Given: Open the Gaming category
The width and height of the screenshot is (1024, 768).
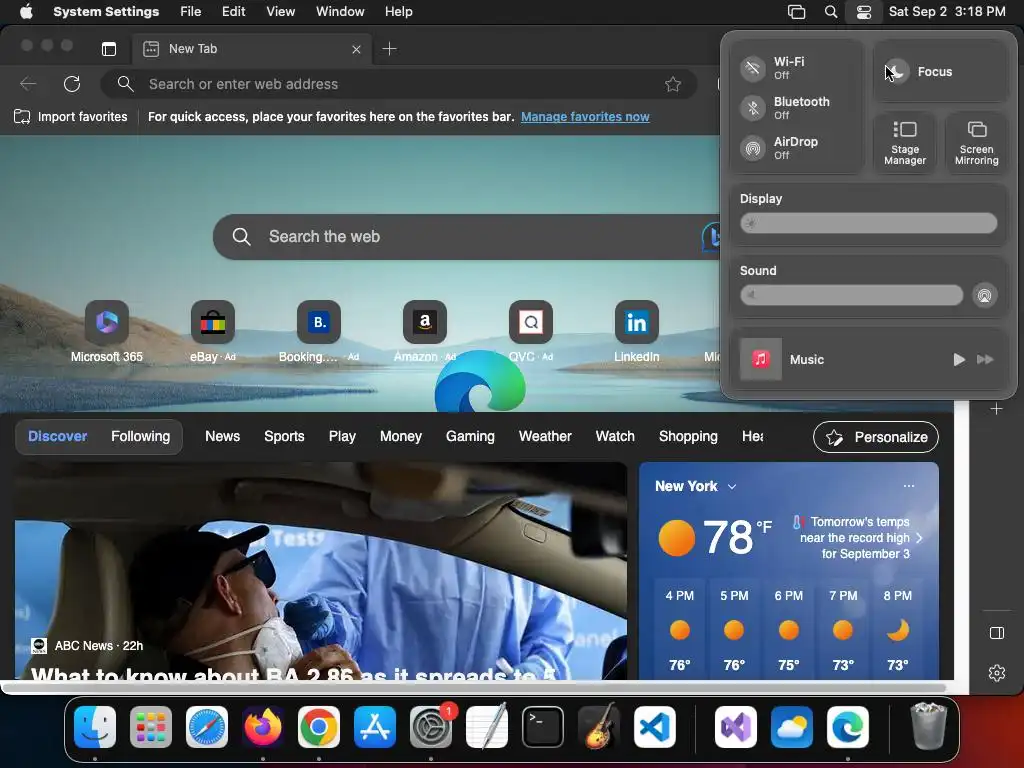Looking at the screenshot, I should [470, 436].
